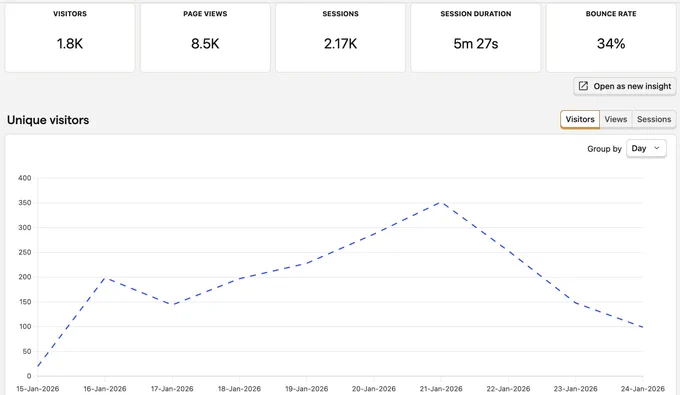
Task: Select the Bounce Rate 34% card
Action: click(611, 38)
